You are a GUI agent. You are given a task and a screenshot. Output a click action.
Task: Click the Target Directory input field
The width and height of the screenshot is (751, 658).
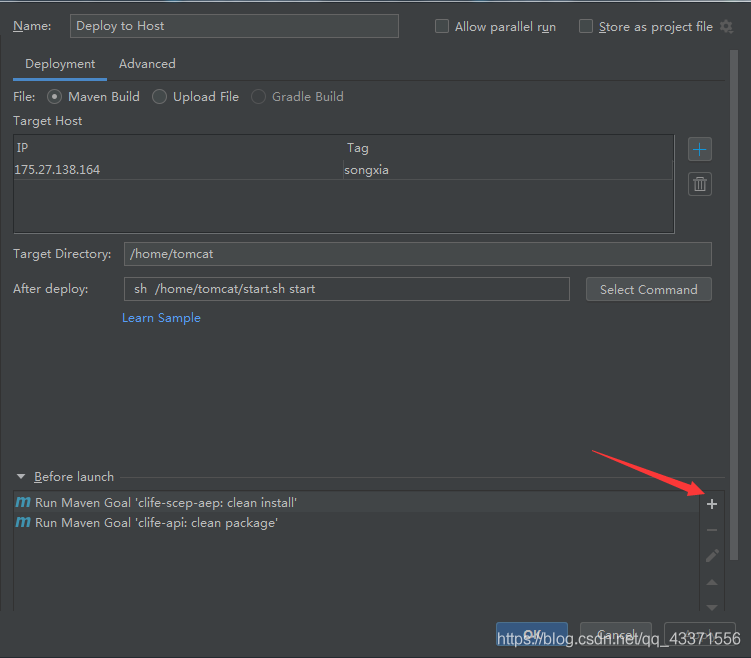417,254
